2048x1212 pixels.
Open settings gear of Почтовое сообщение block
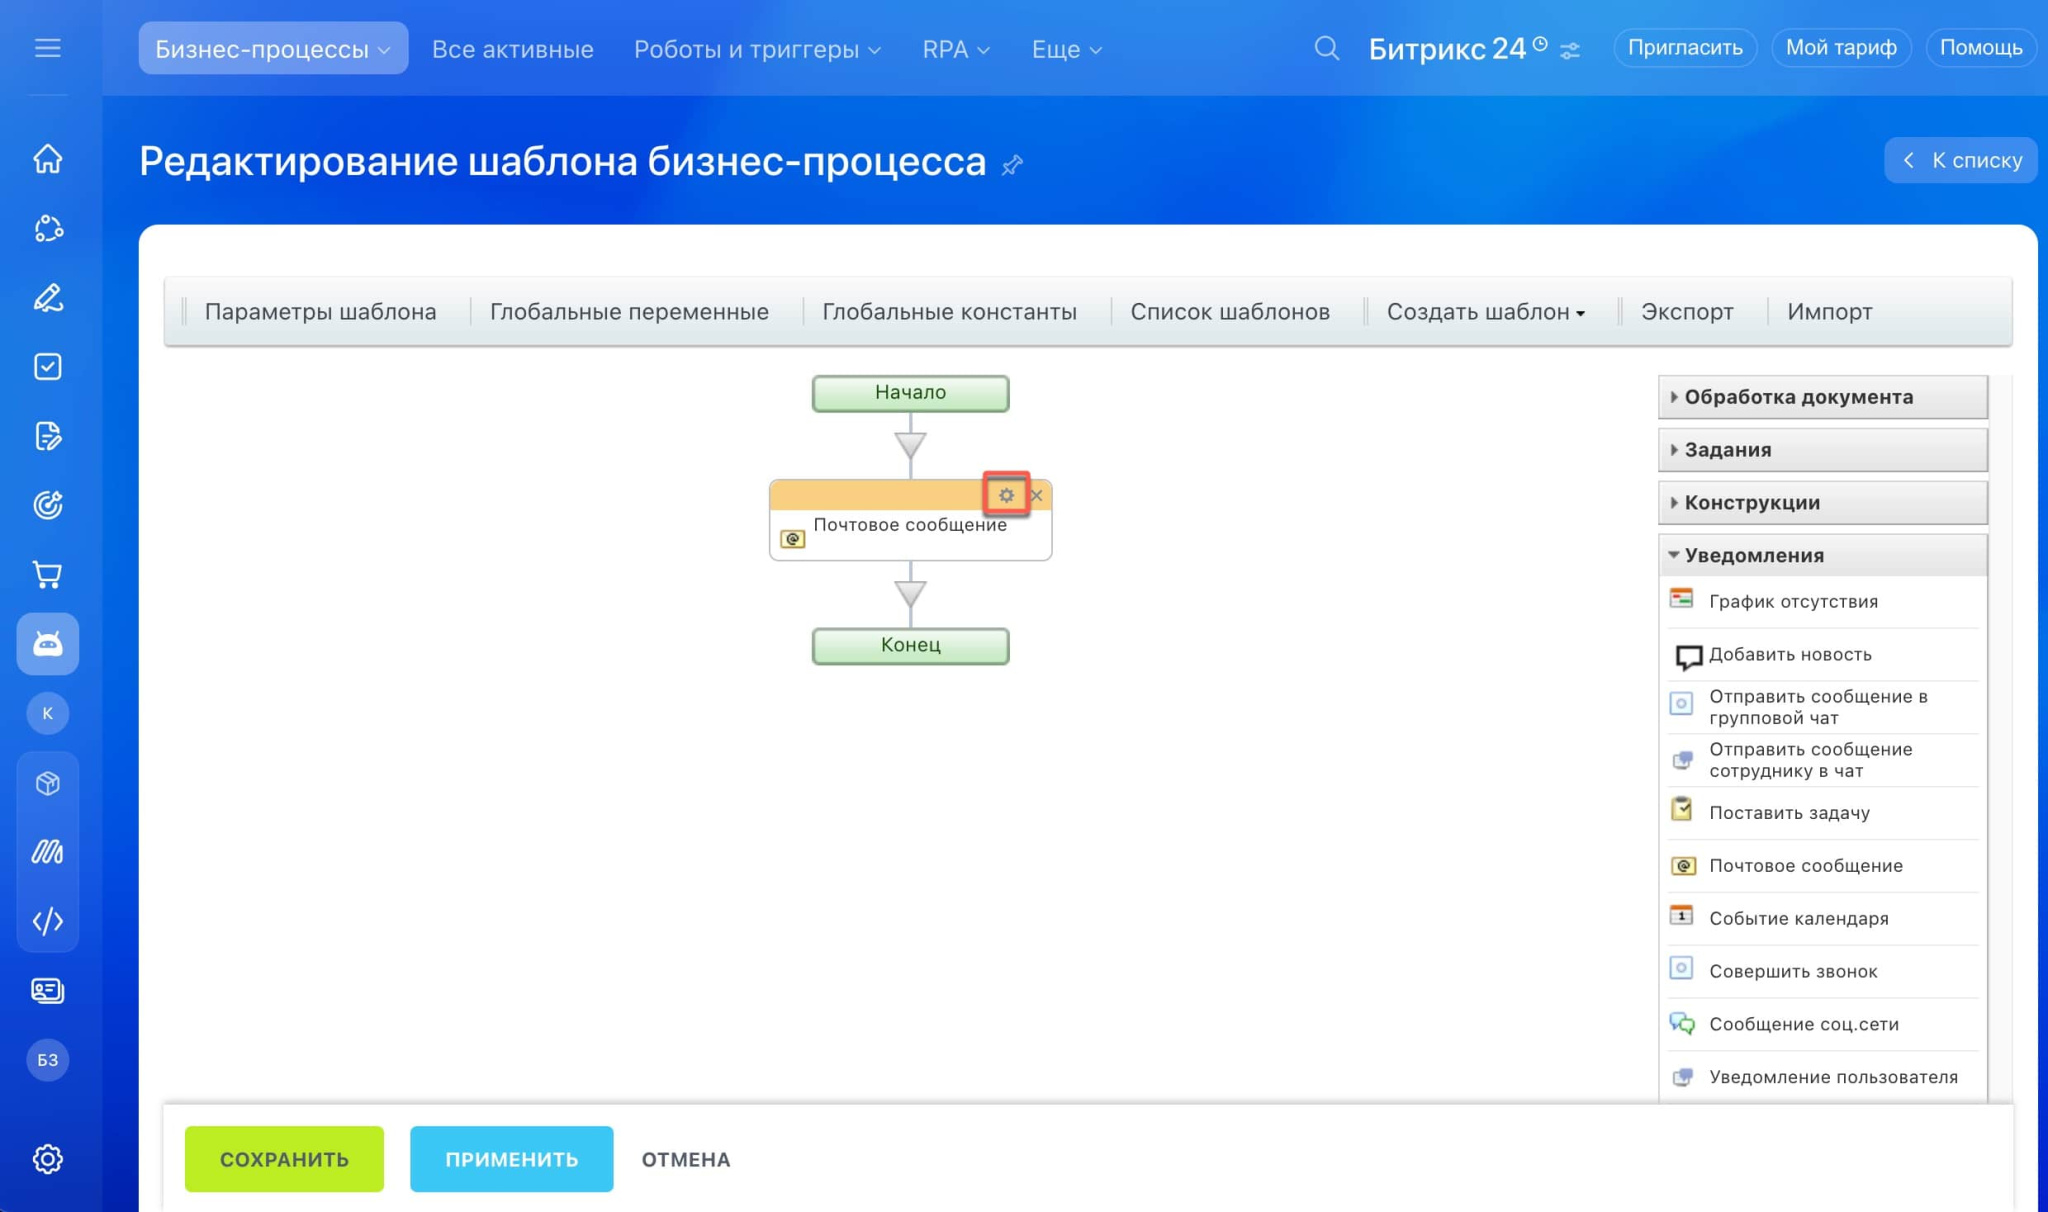click(x=1006, y=495)
